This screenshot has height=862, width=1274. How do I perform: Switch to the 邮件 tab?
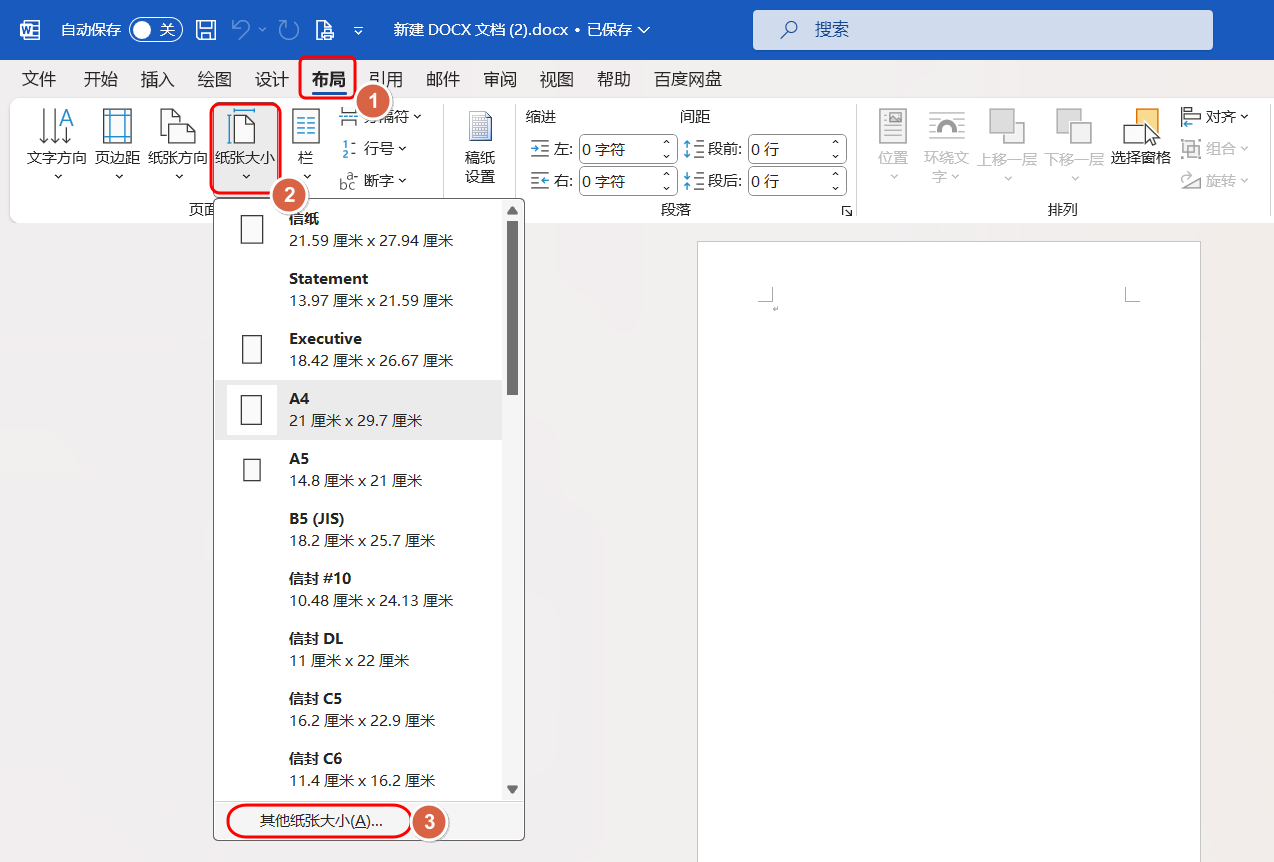tap(443, 79)
